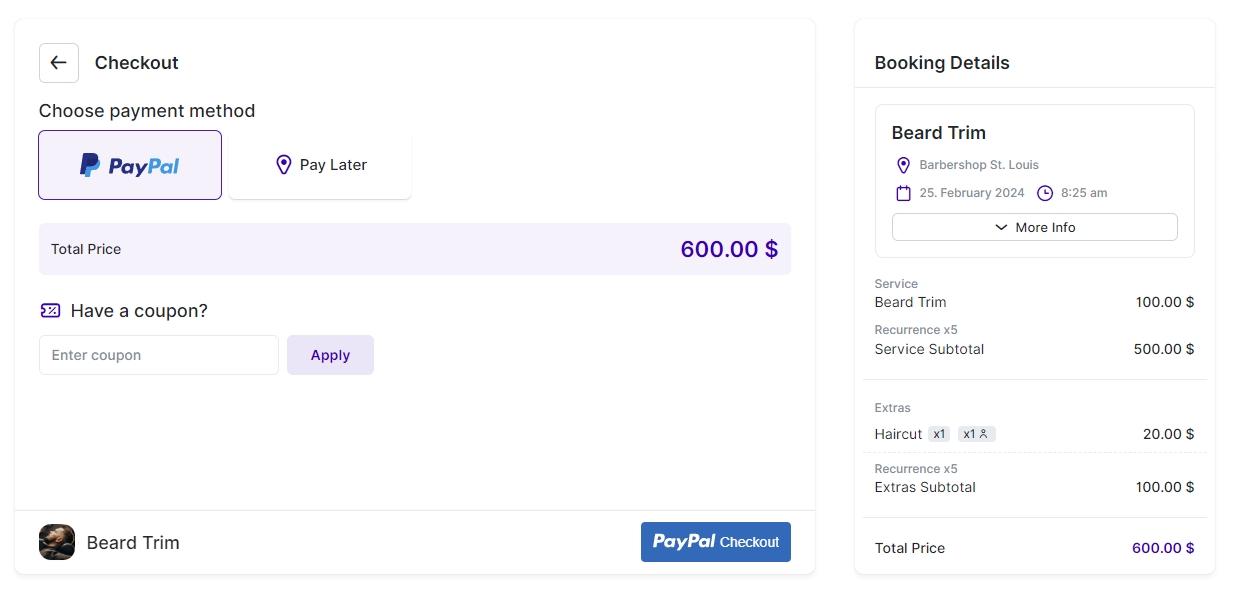Expand the More Info section

pos(1034,227)
